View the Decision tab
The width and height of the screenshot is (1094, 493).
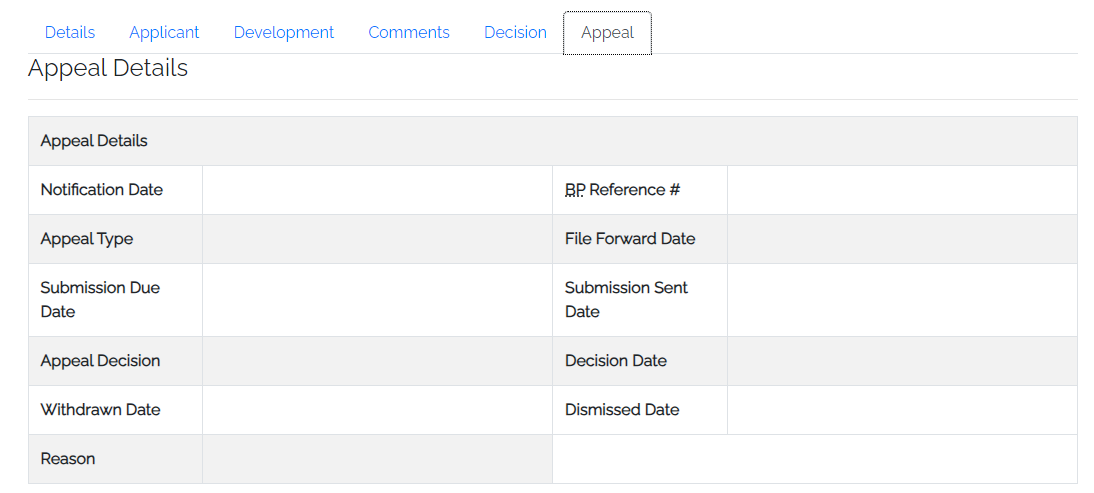(515, 33)
